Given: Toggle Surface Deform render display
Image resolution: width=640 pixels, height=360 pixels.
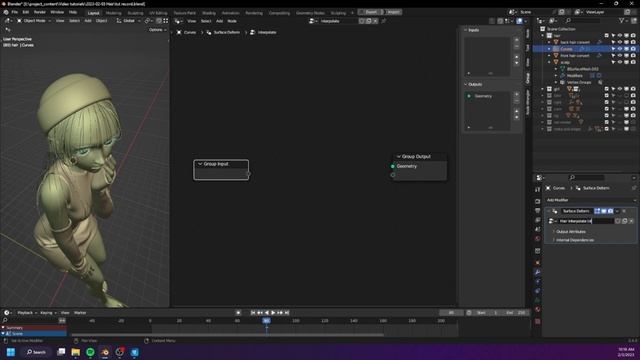Looking at the screenshot, I should coord(610,211).
